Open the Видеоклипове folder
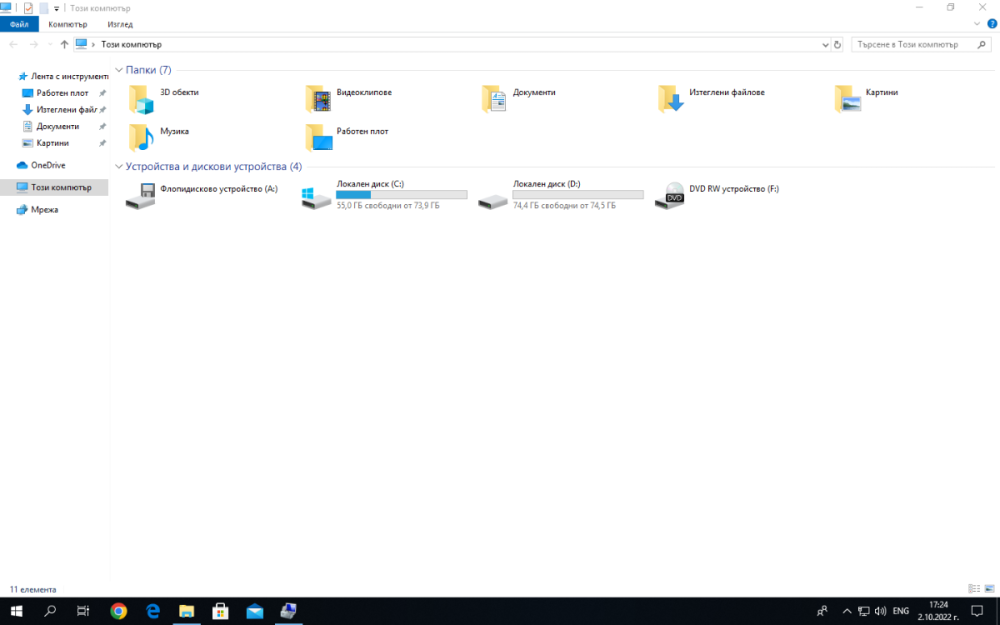The width and height of the screenshot is (1000, 625). tap(318, 98)
